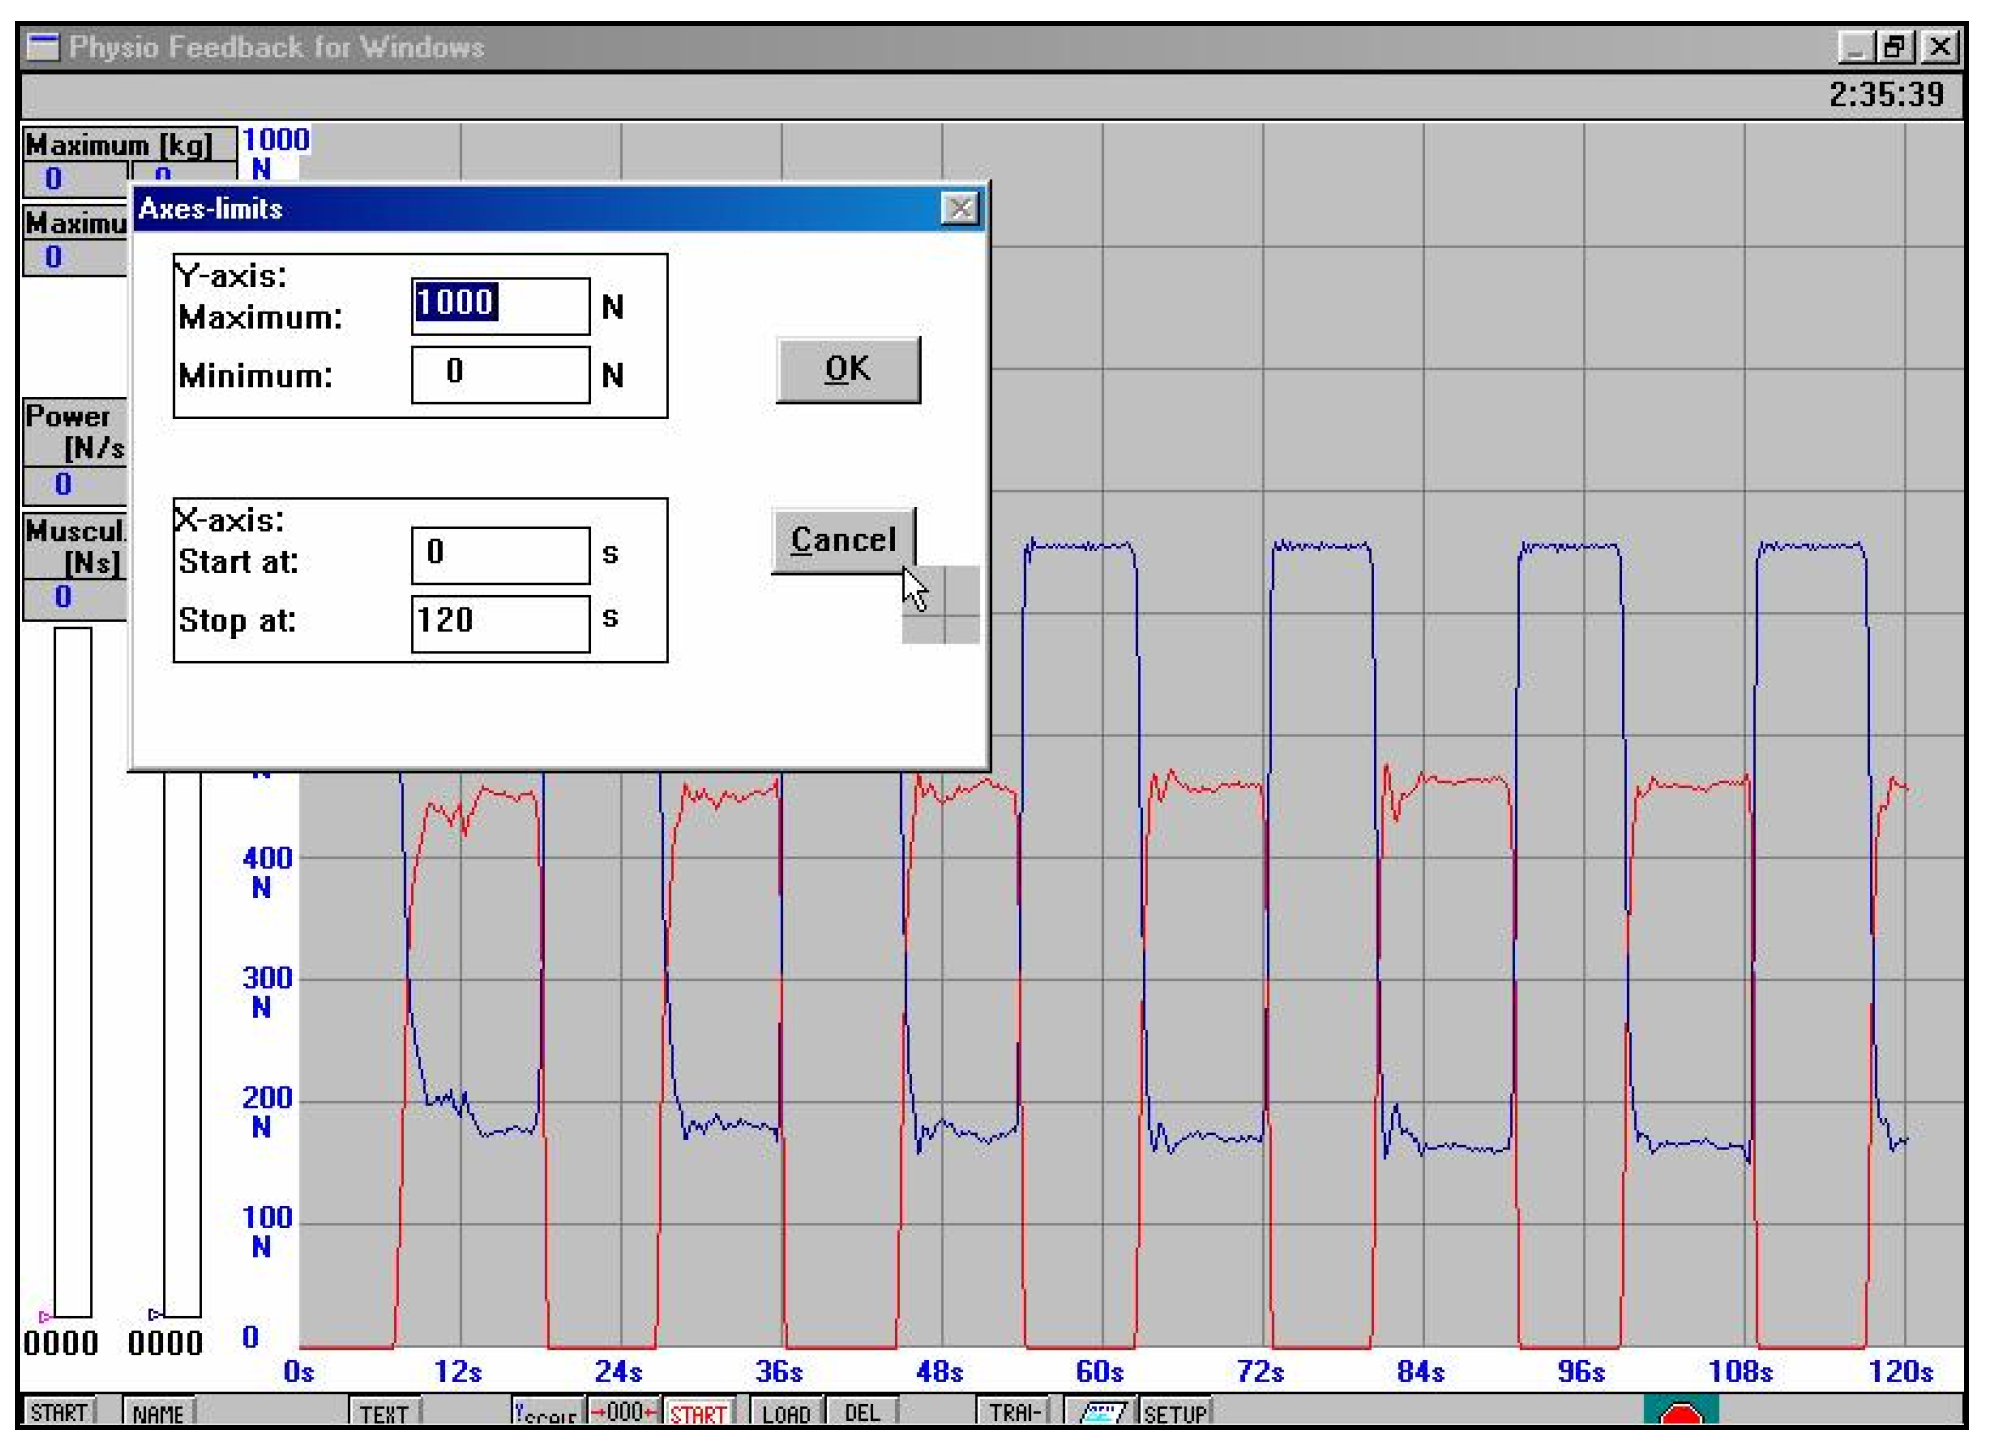Restore the Physio Feedback window size
This screenshot has width=1993, height=1455.
(1896, 47)
